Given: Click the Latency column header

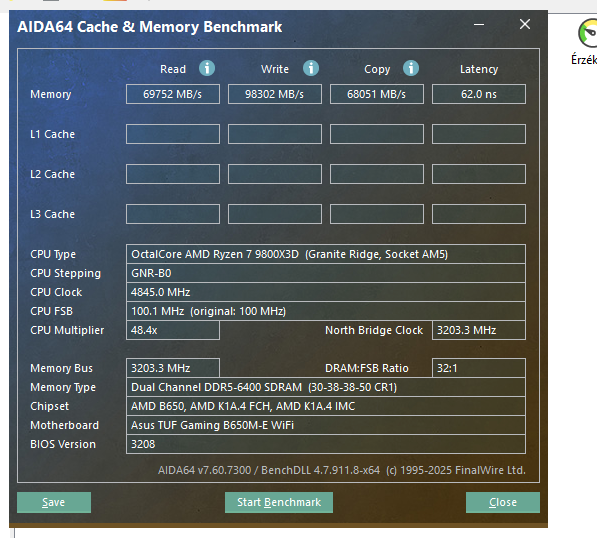Looking at the screenshot, I should (479, 69).
